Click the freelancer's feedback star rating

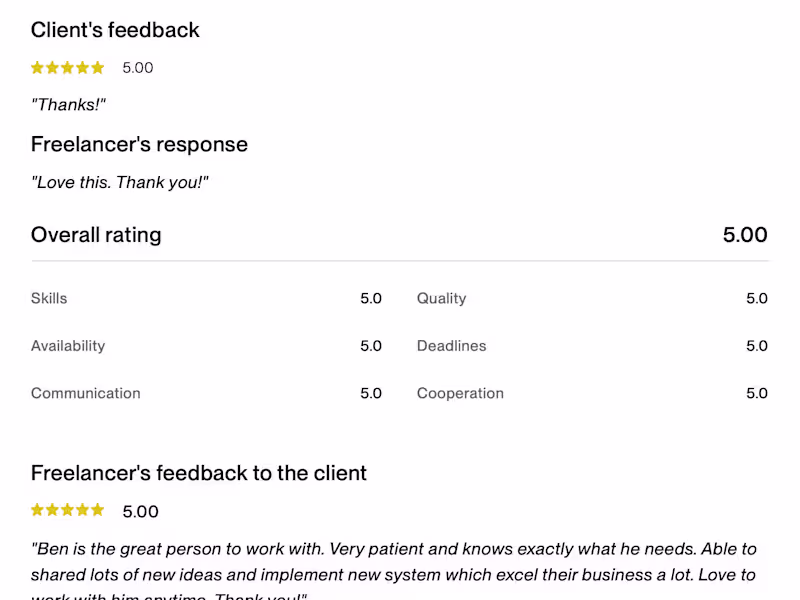tap(67, 510)
